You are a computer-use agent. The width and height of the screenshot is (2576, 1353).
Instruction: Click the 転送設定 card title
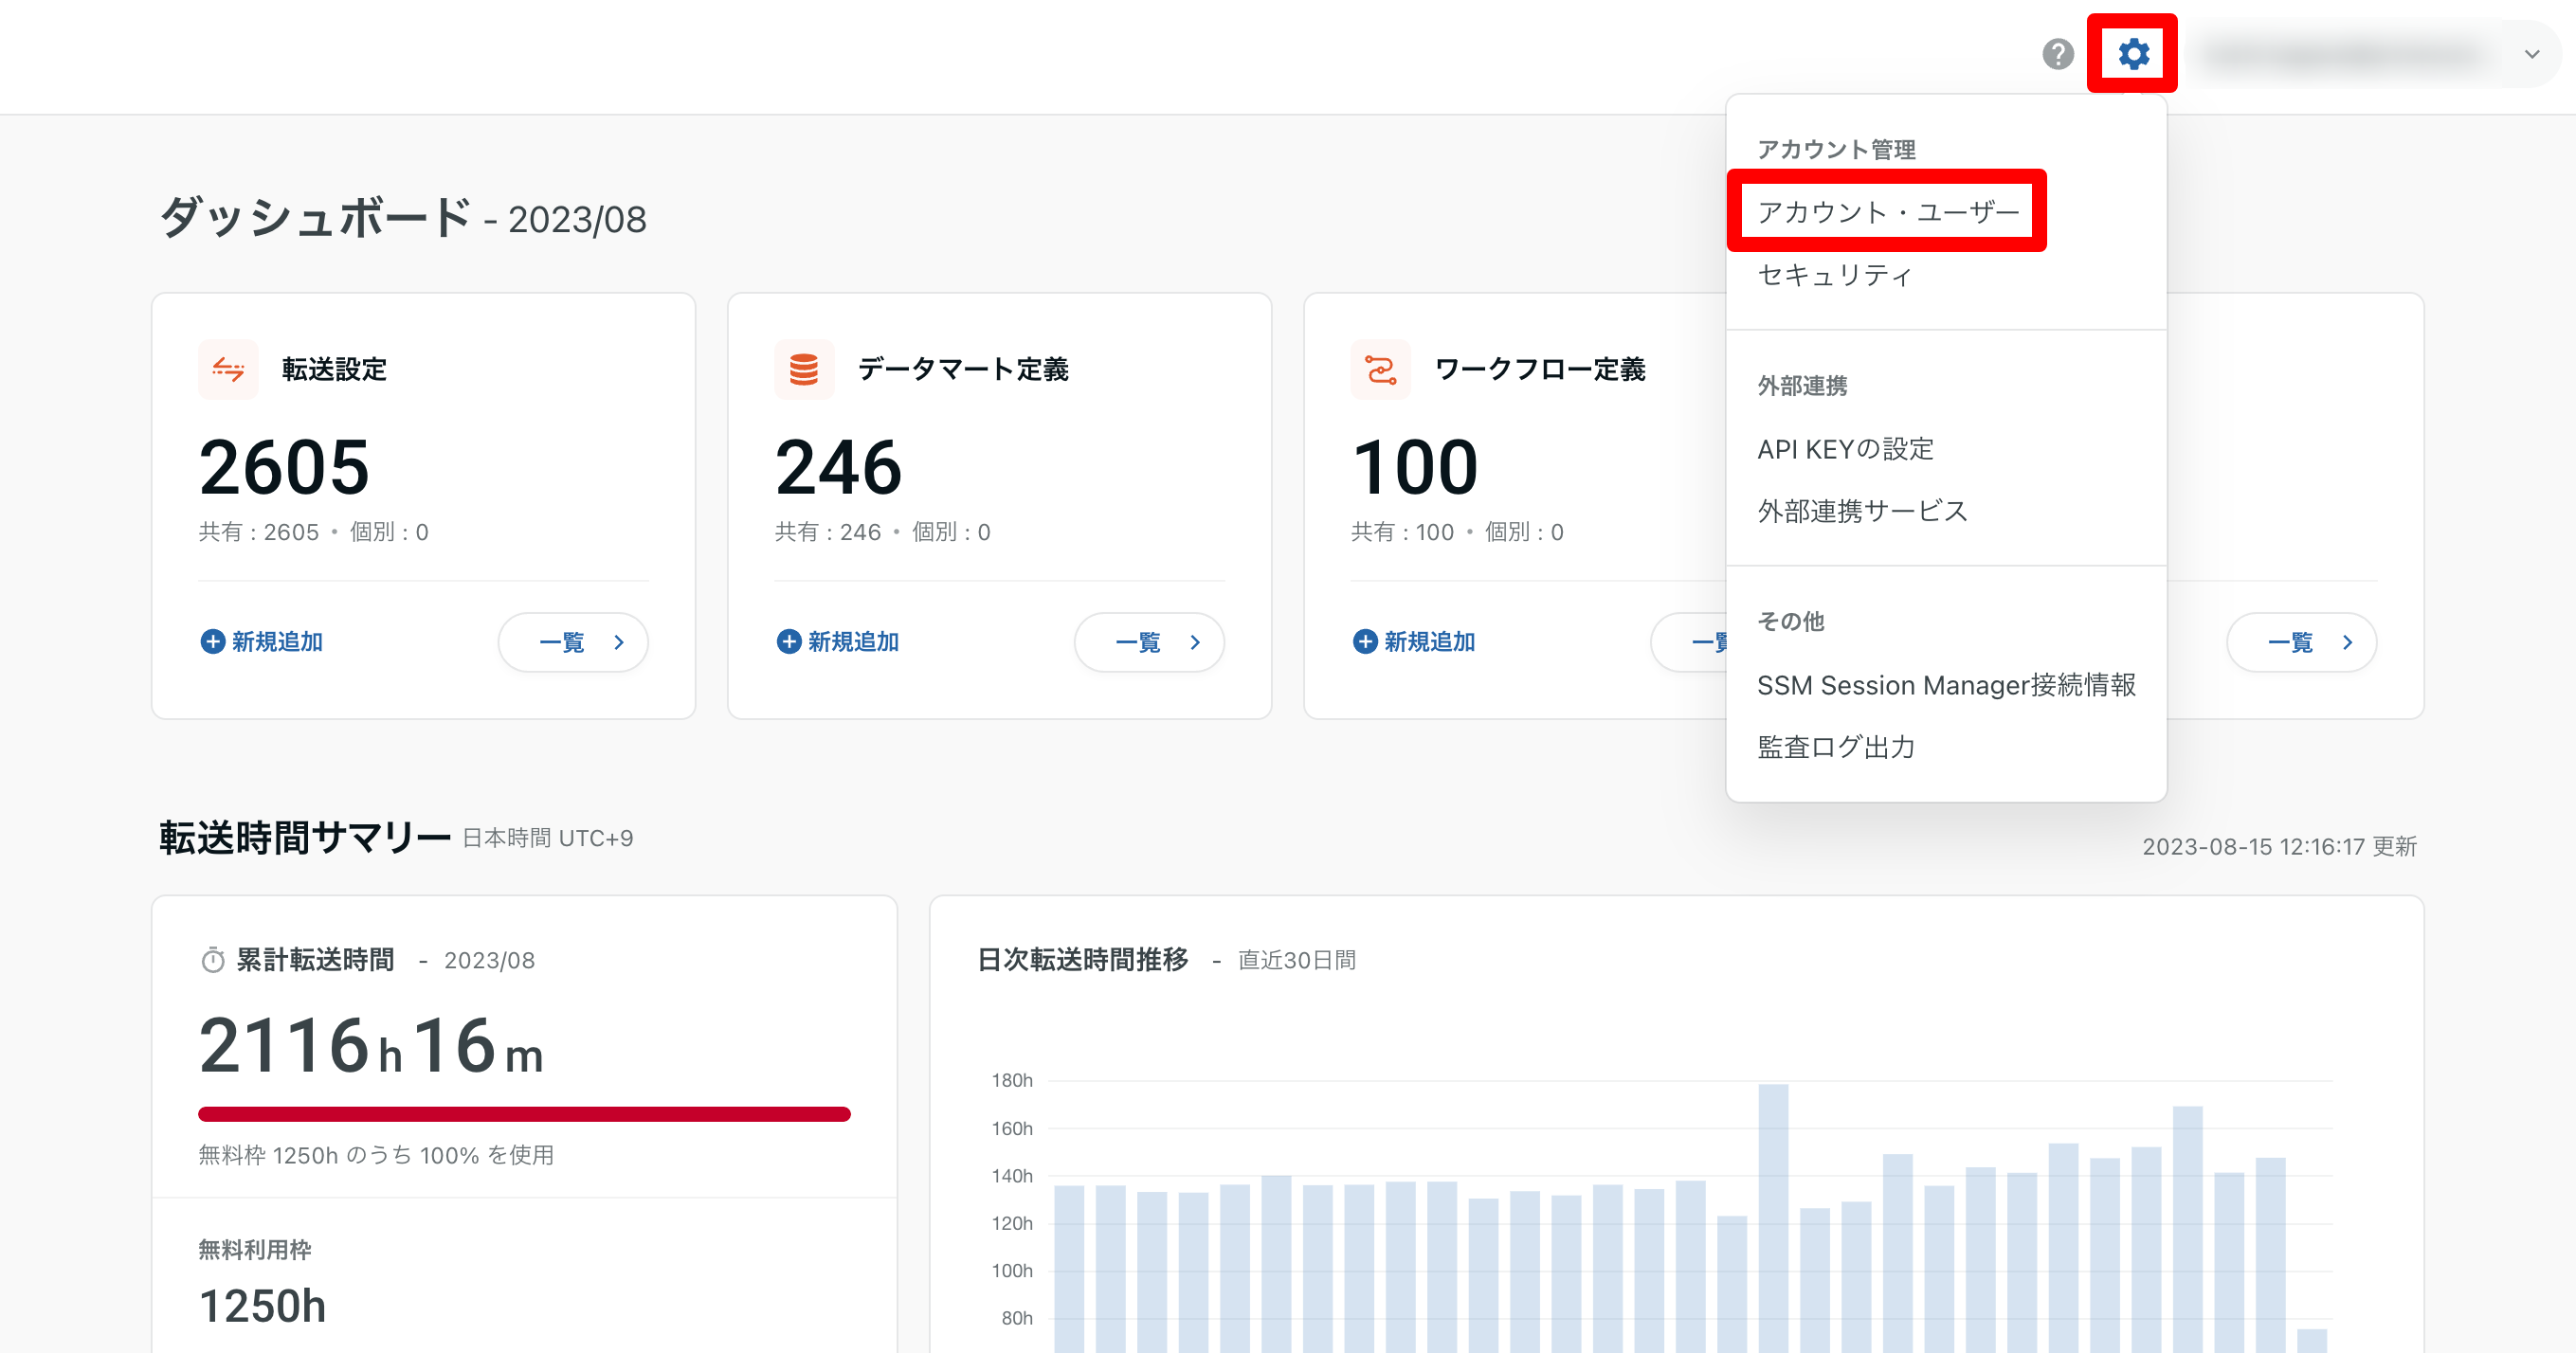[334, 370]
